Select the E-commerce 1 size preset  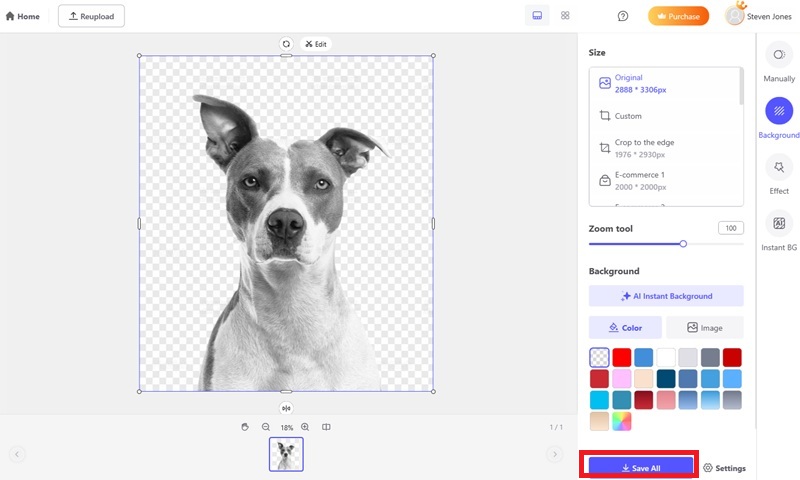click(x=665, y=181)
